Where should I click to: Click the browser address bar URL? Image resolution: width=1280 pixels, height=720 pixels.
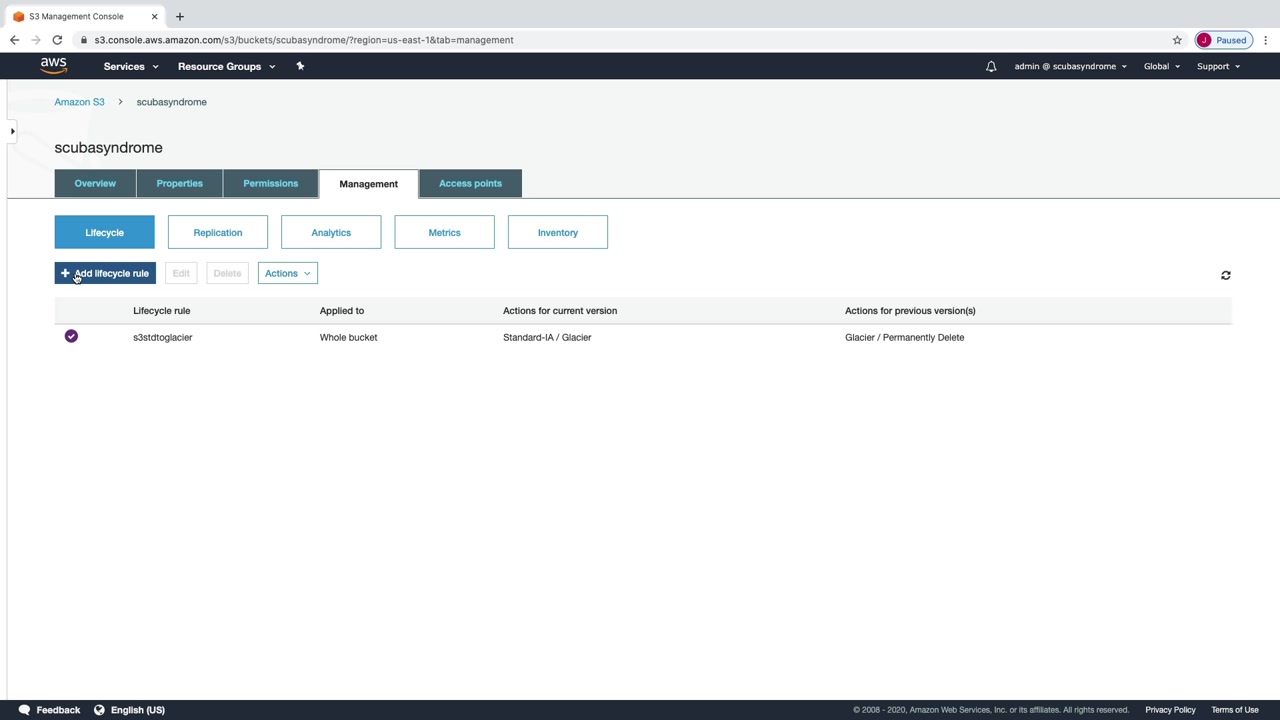click(304, 40)
